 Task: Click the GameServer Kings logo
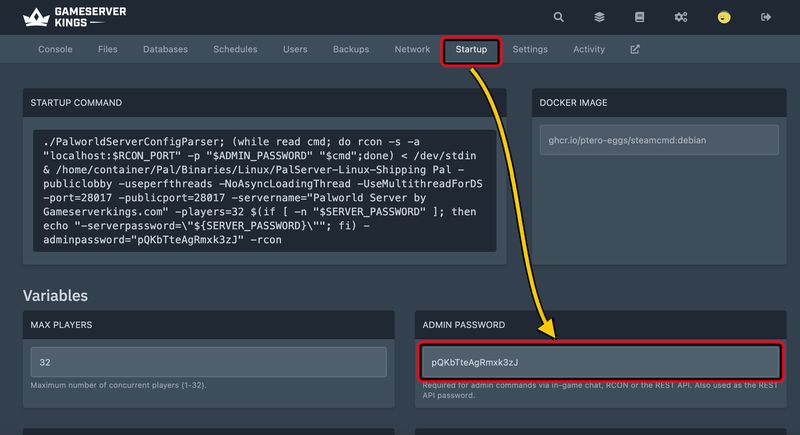tap(74, 17)
